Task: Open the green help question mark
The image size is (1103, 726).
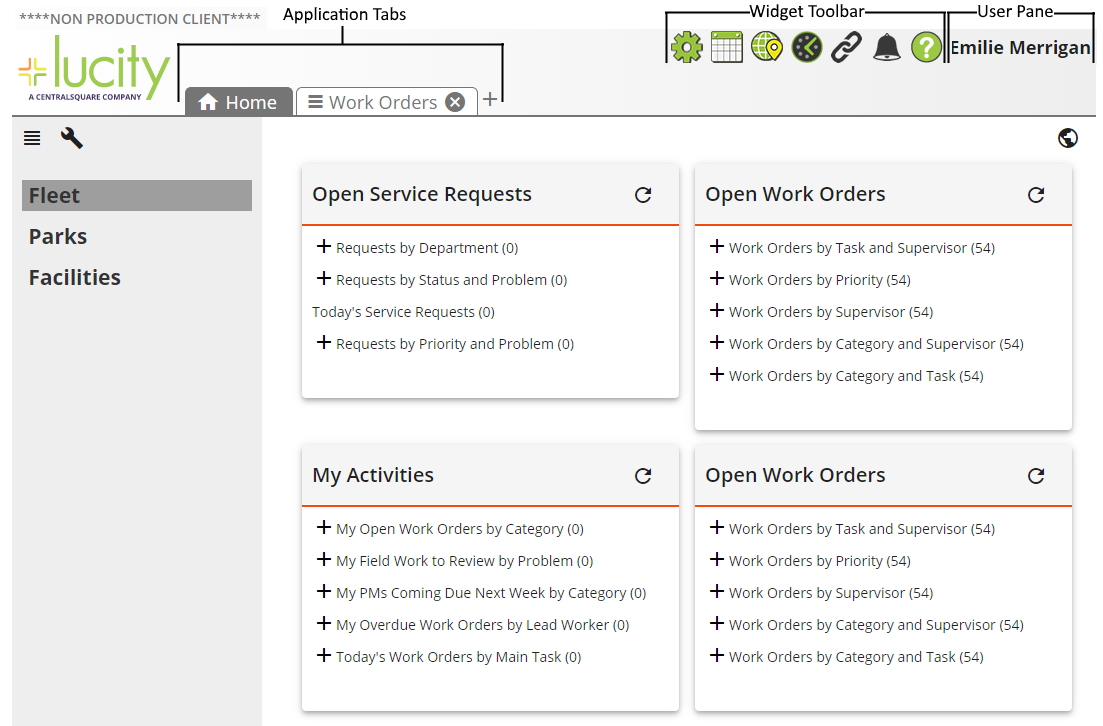Action: 927,47
